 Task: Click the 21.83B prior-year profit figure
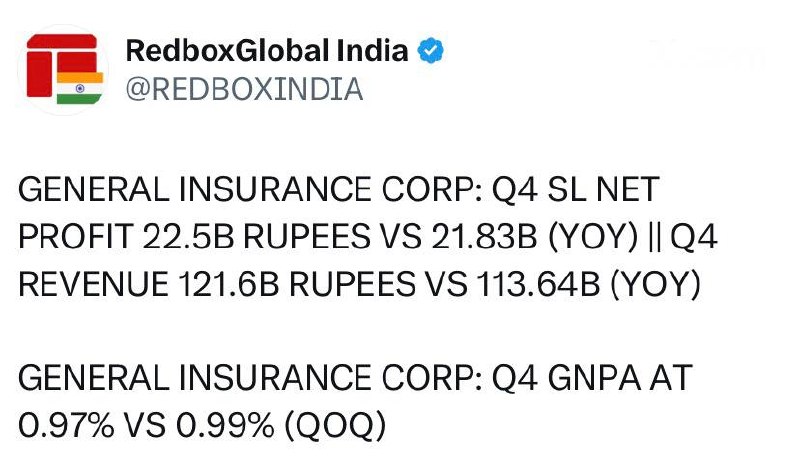pos(484,236)
